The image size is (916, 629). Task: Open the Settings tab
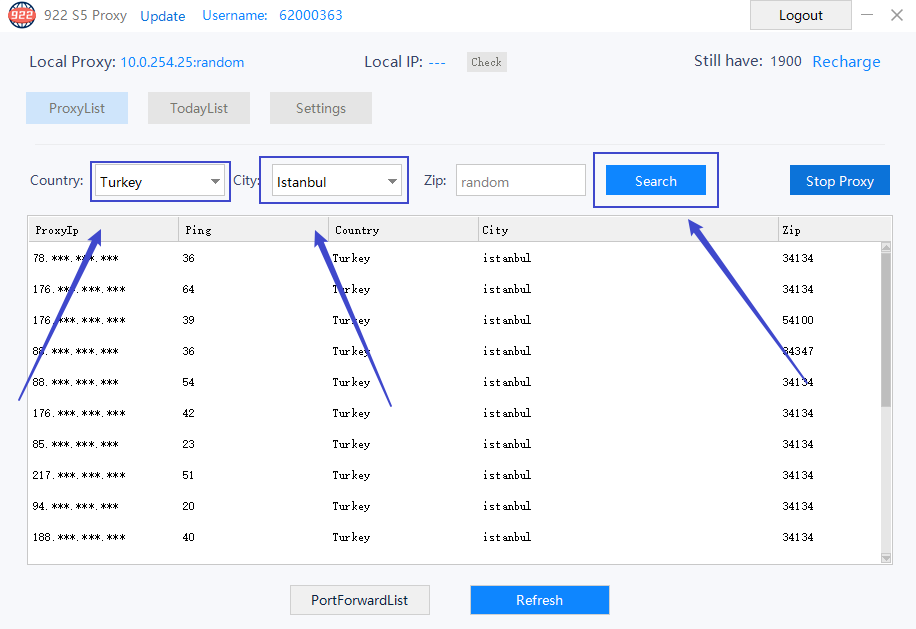pyautogui.click(x=321, y=108)
